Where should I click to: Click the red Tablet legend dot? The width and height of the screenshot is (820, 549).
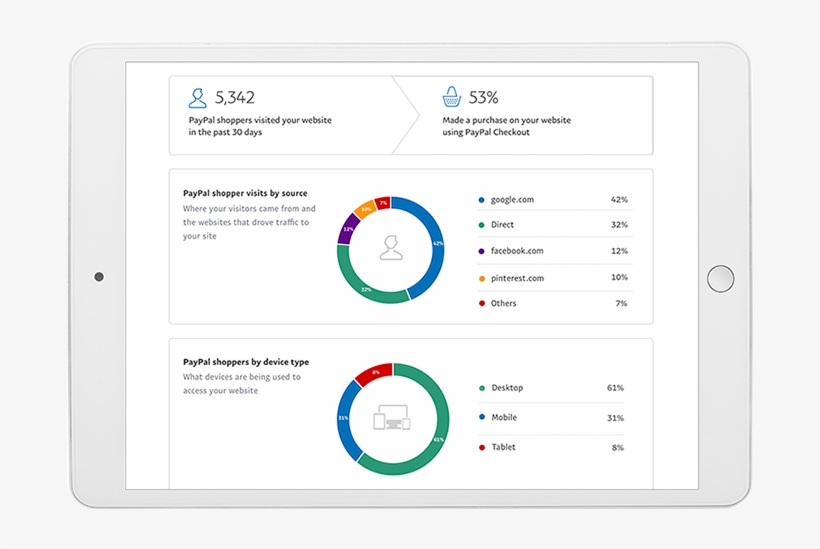[482, 447]
